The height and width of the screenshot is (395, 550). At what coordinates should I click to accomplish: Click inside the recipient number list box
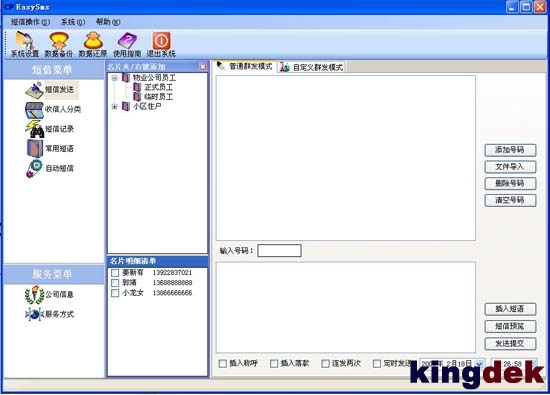pos(346,158)
